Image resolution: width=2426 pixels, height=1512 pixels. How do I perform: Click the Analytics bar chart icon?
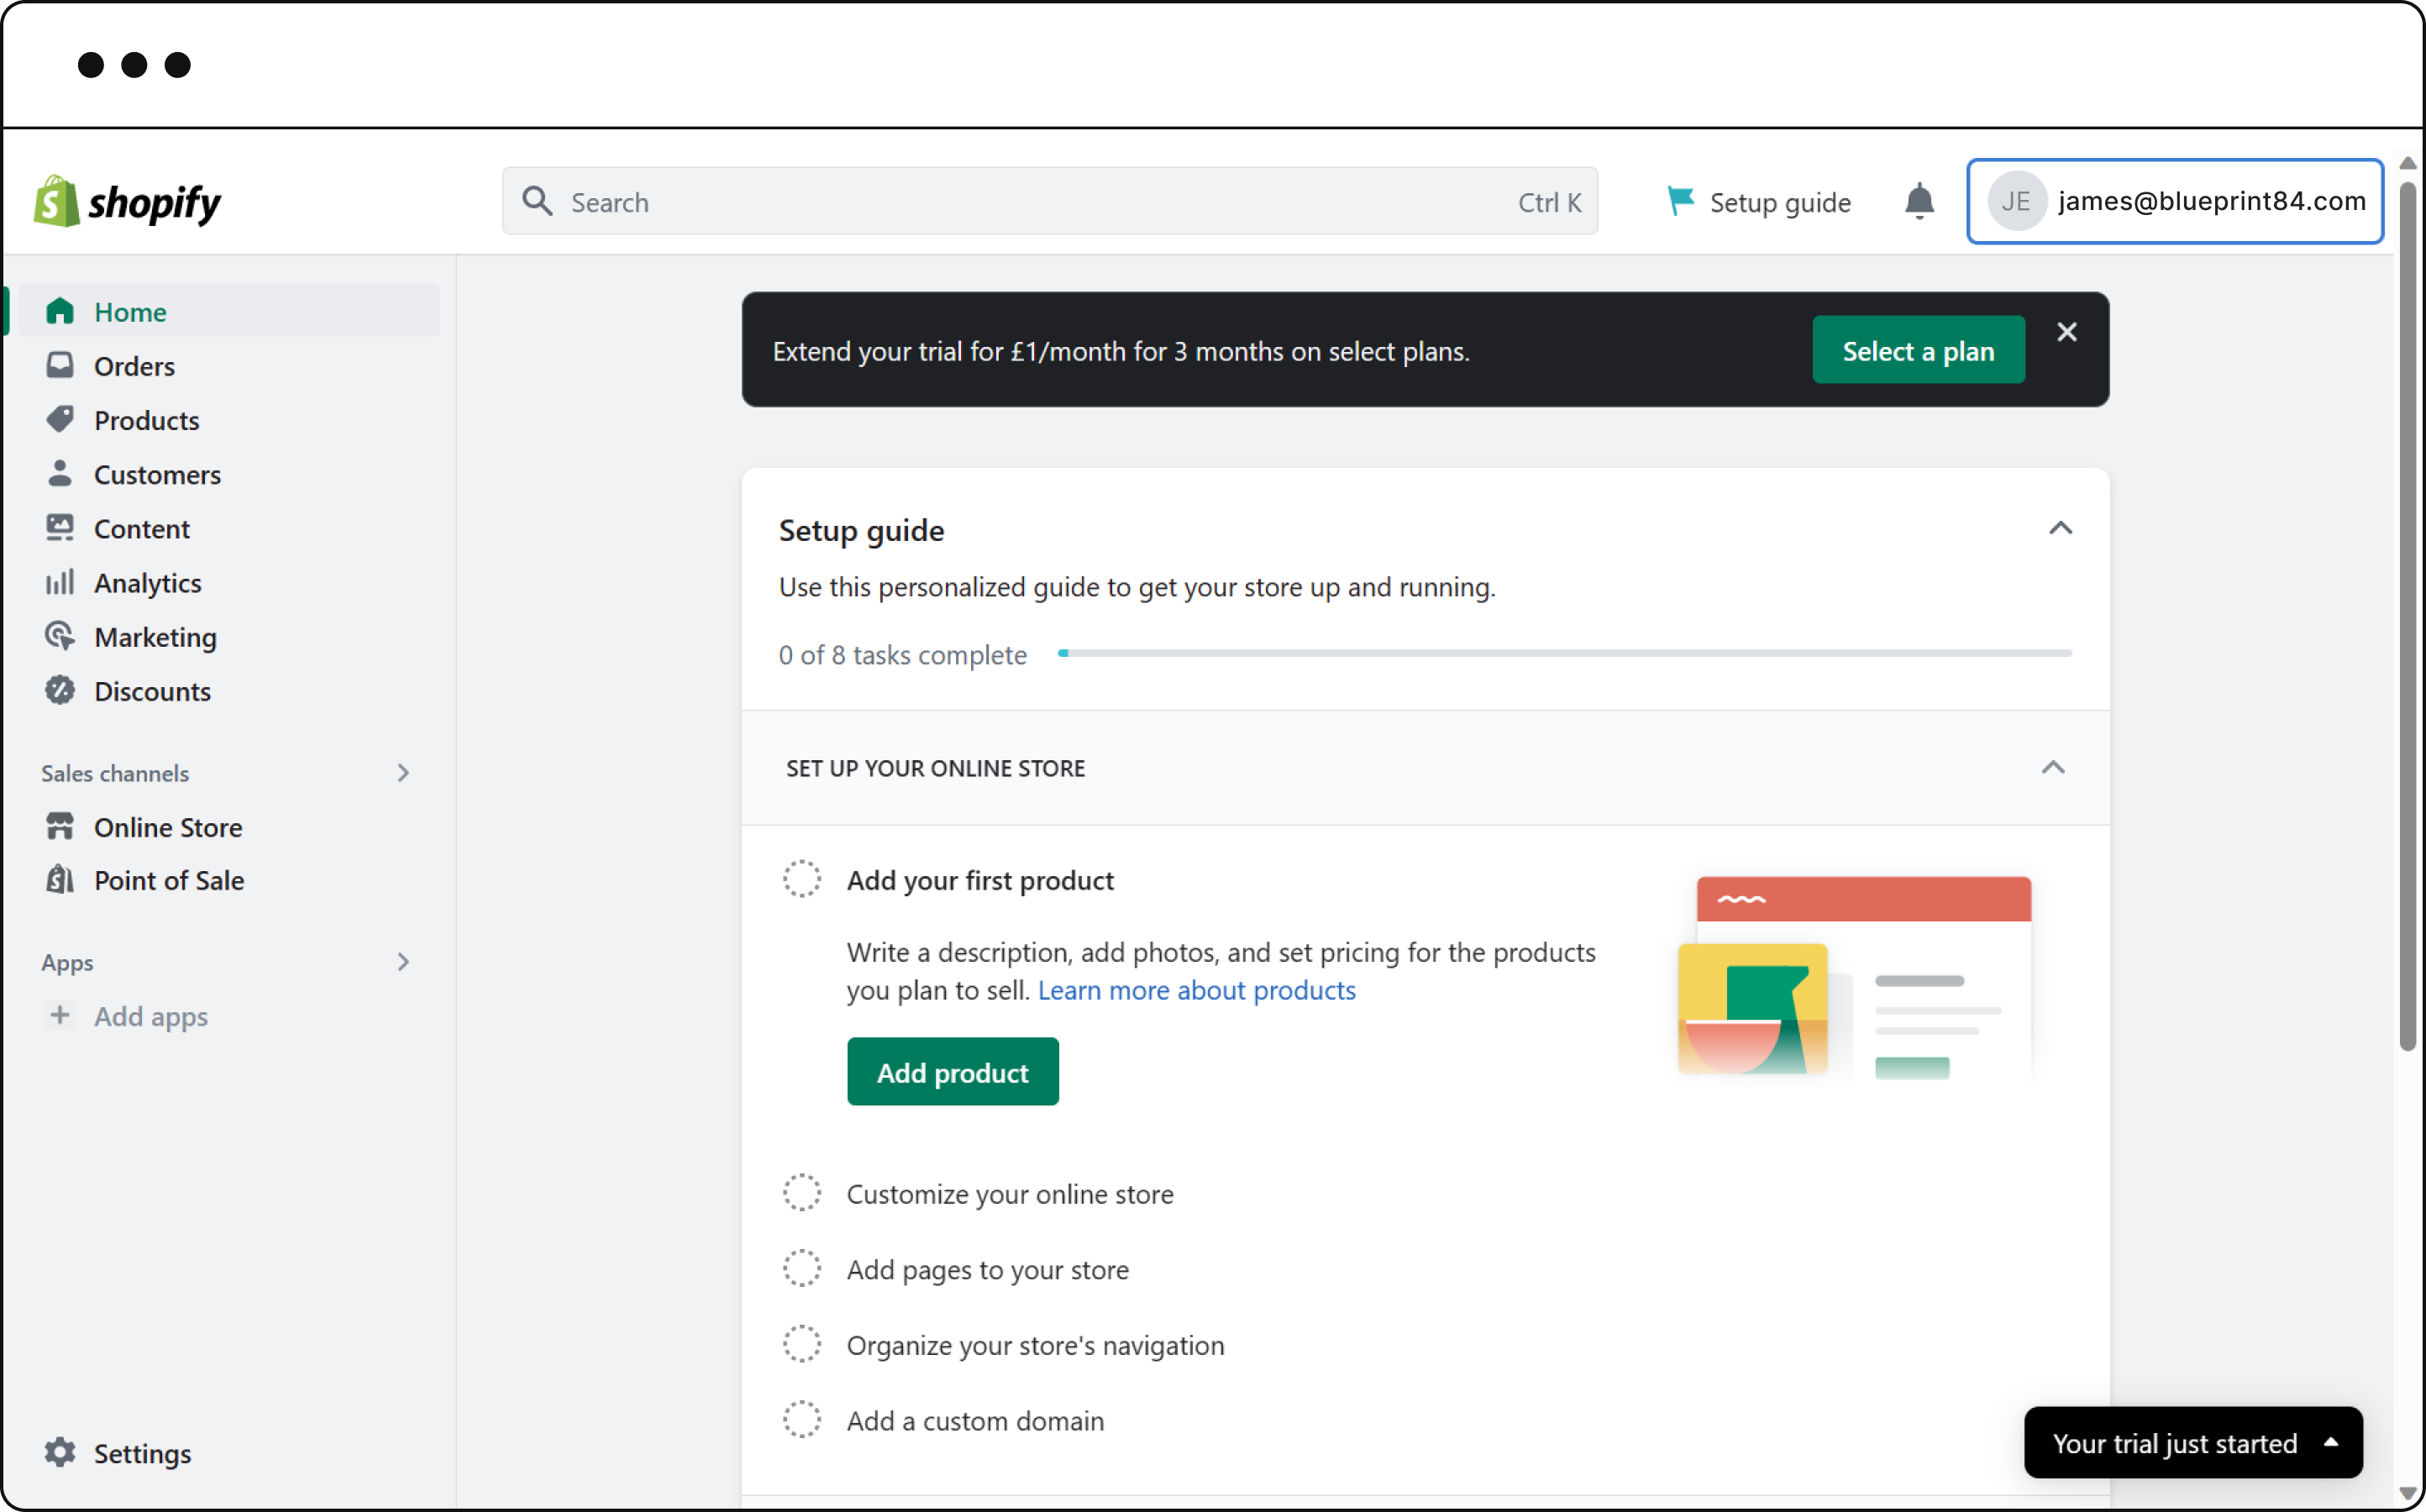tap(60, 581)
